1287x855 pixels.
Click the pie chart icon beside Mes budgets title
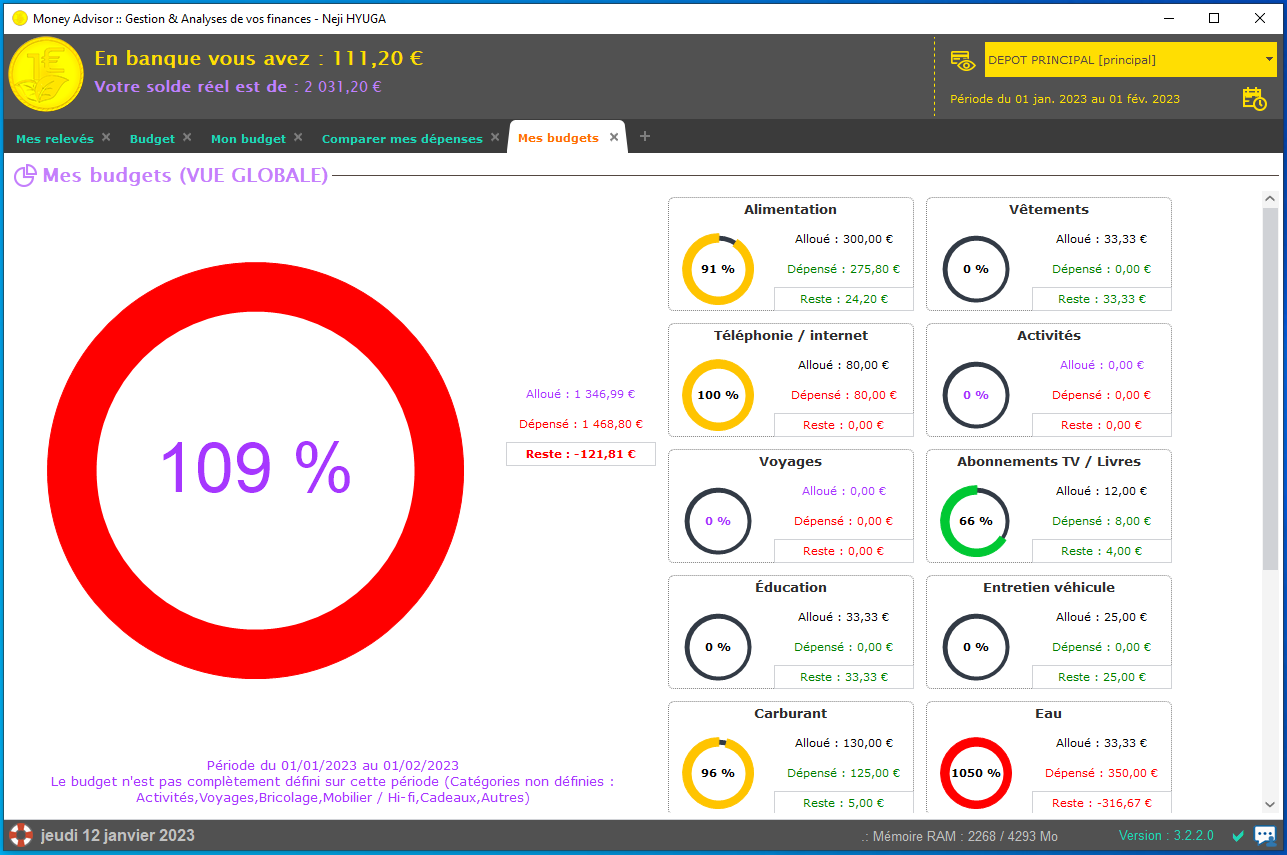[25, 176]
